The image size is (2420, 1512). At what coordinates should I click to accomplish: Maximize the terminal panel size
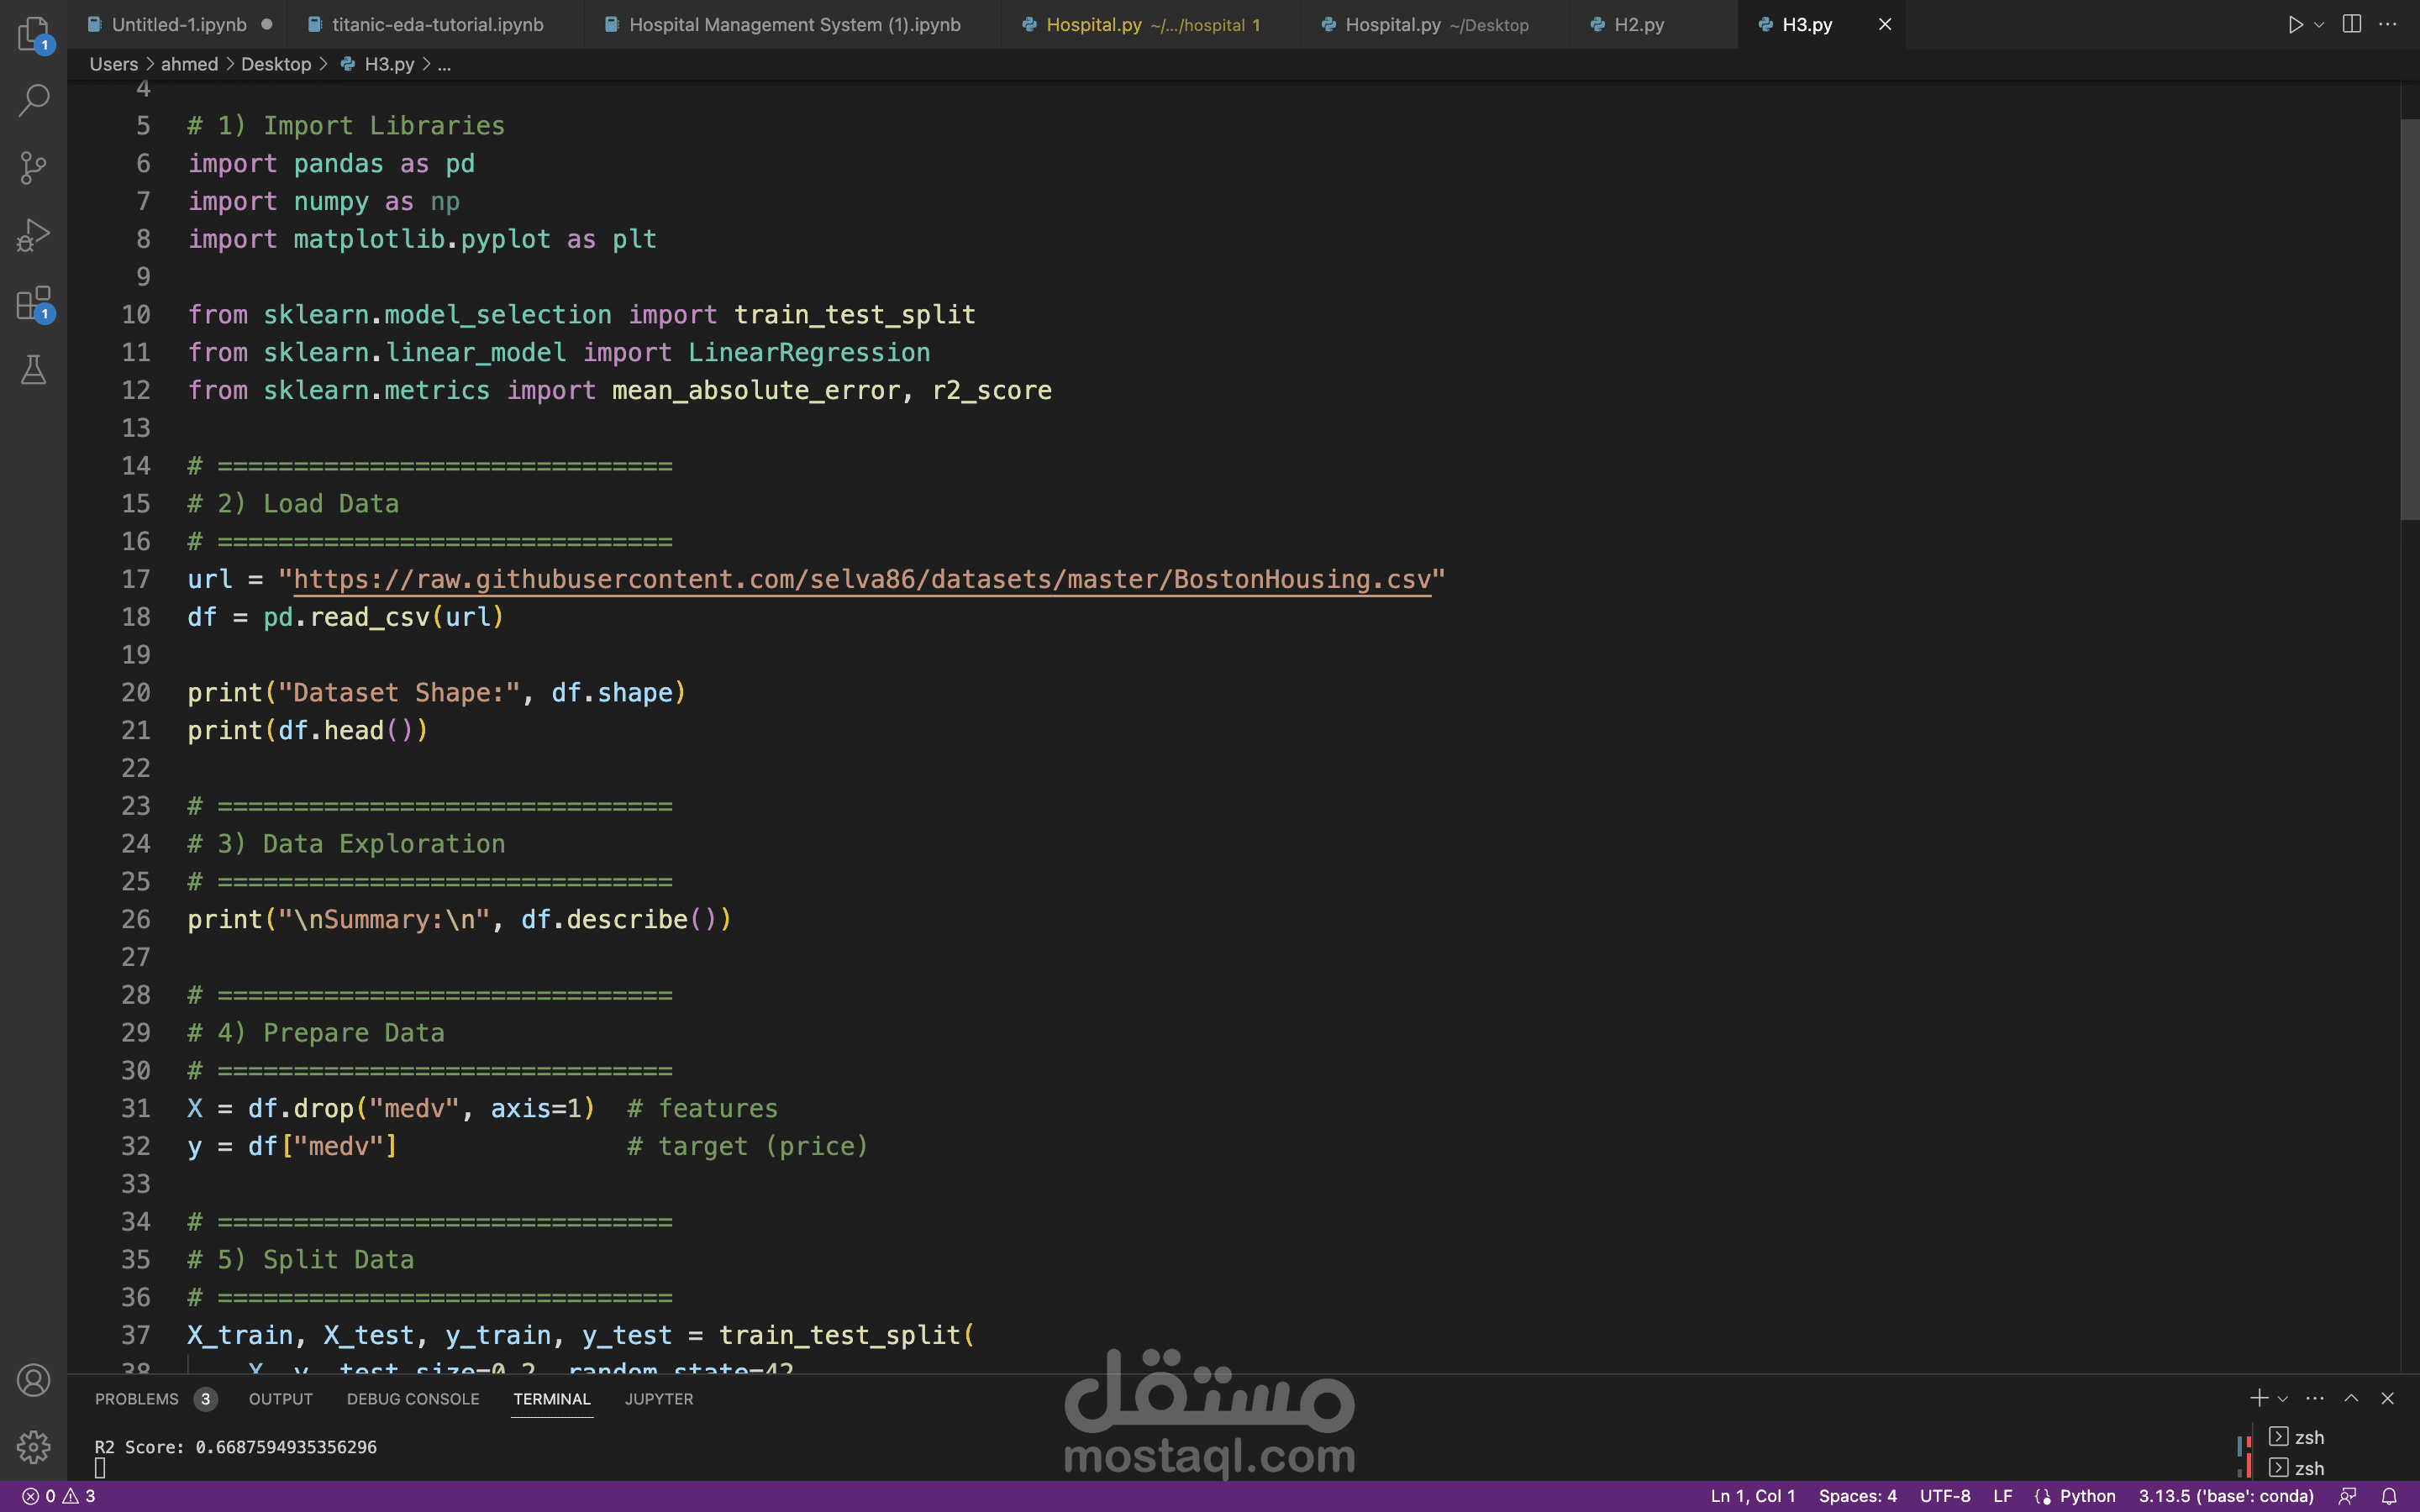(2351, 1398)
